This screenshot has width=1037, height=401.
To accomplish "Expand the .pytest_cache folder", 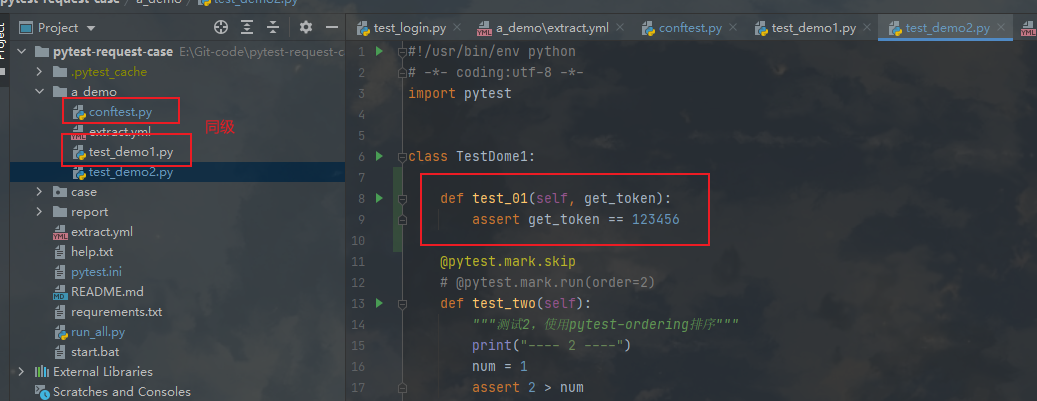I will (39, 71).
